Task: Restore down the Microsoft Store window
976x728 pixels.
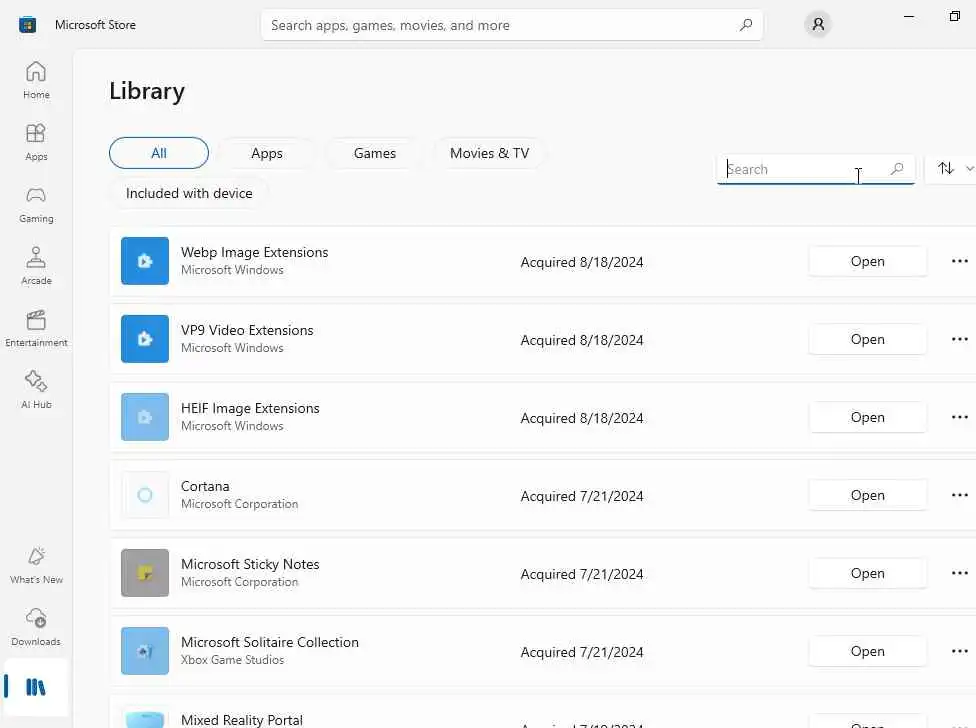Action: (x=955, y=16)
